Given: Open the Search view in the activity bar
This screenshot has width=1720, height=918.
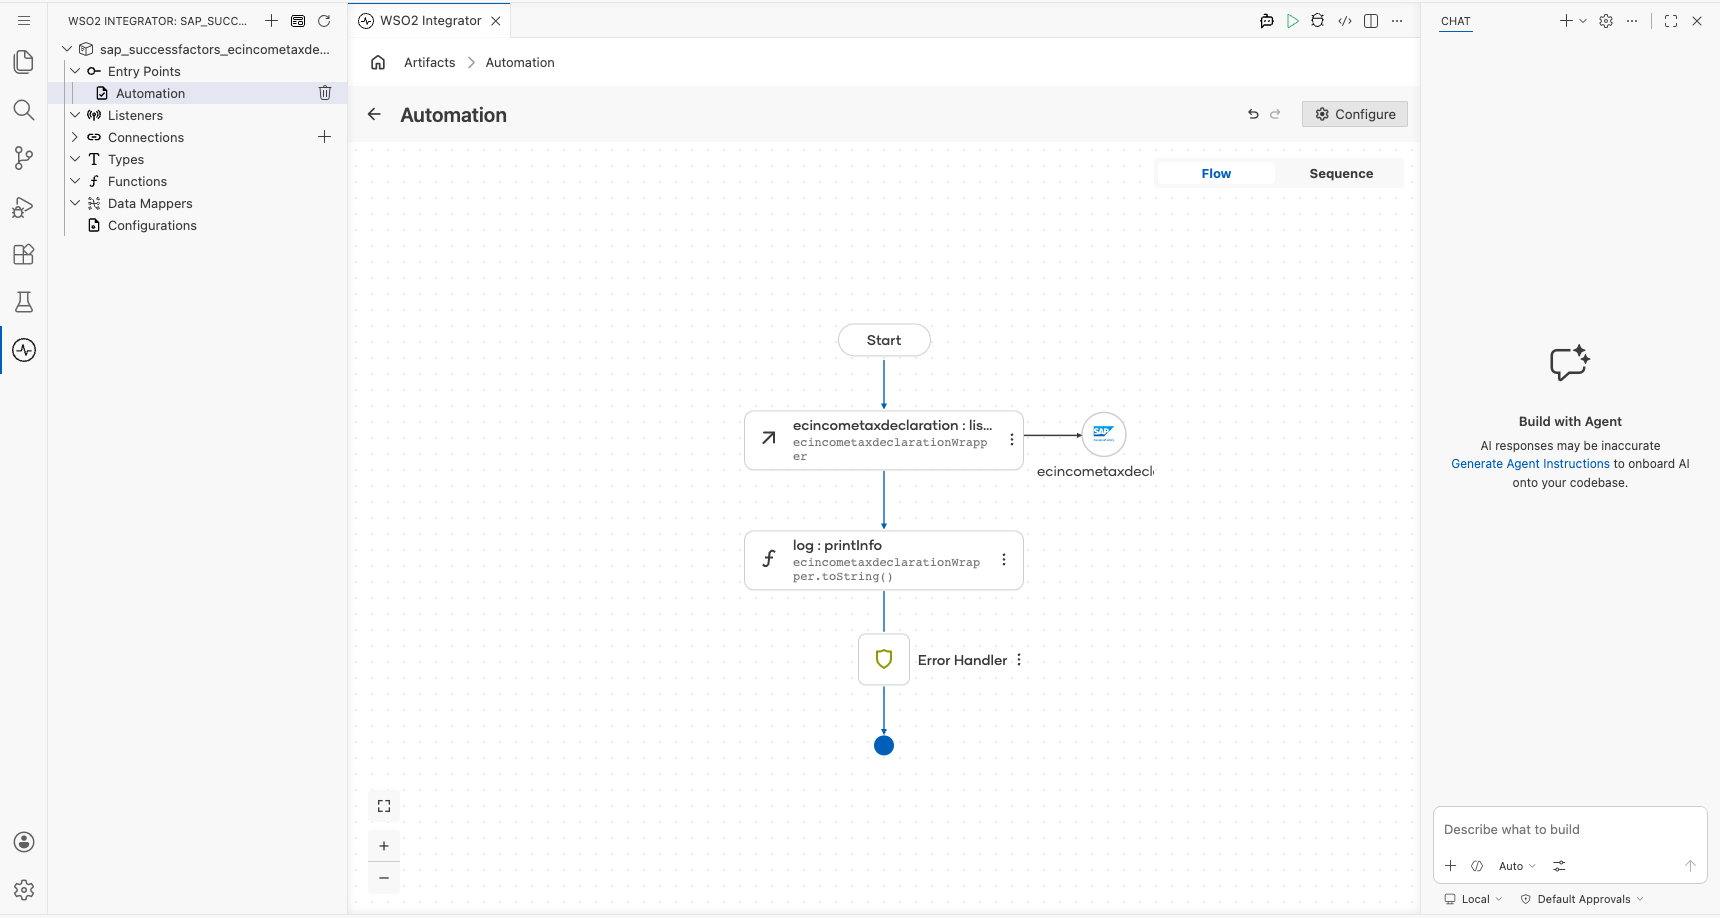Looking at the screenshot, I should click(24, 110).
